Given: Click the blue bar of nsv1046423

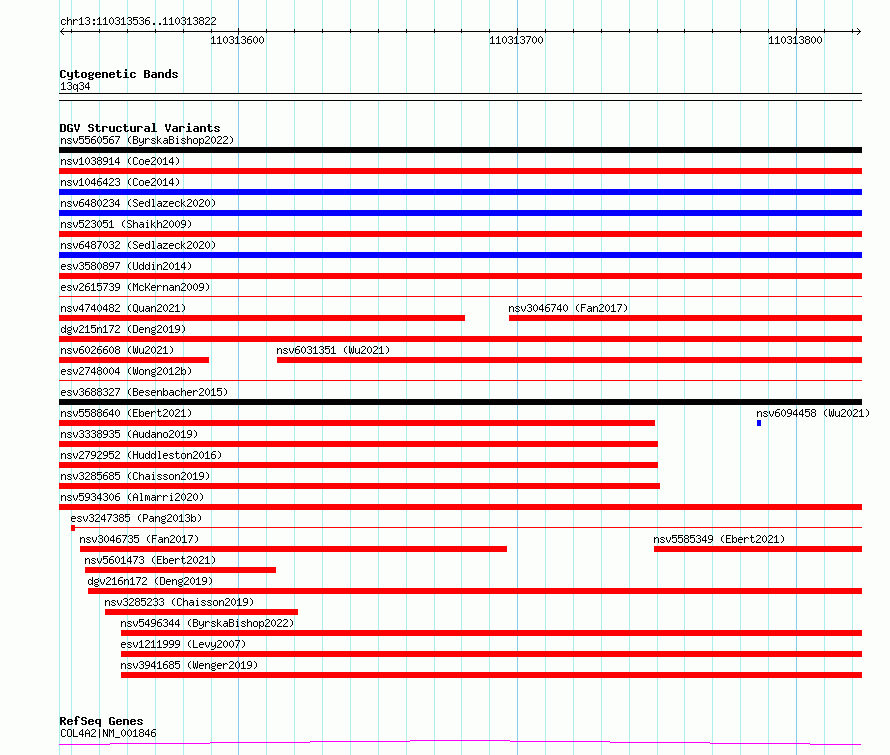Looking at the screenshot, I should [x=460, y=192].
